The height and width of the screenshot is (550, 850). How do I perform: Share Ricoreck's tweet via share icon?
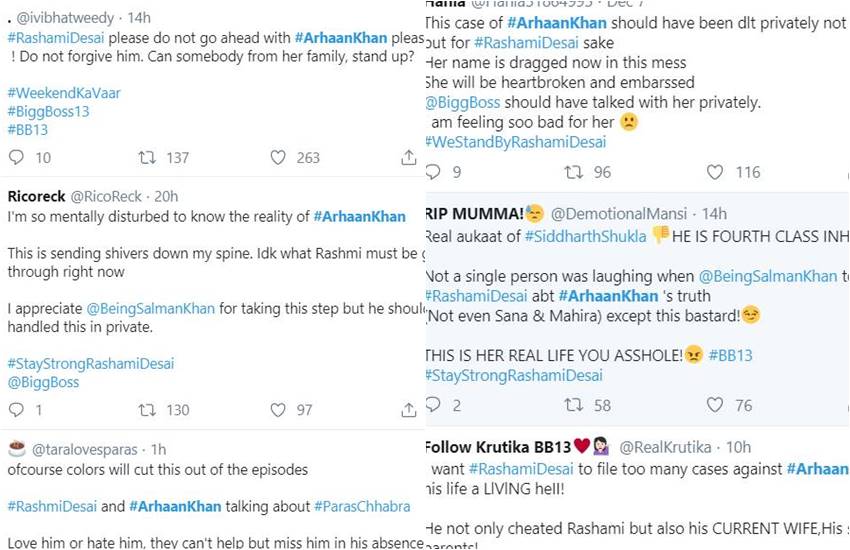pyautogui.click(x=409, y=410)
